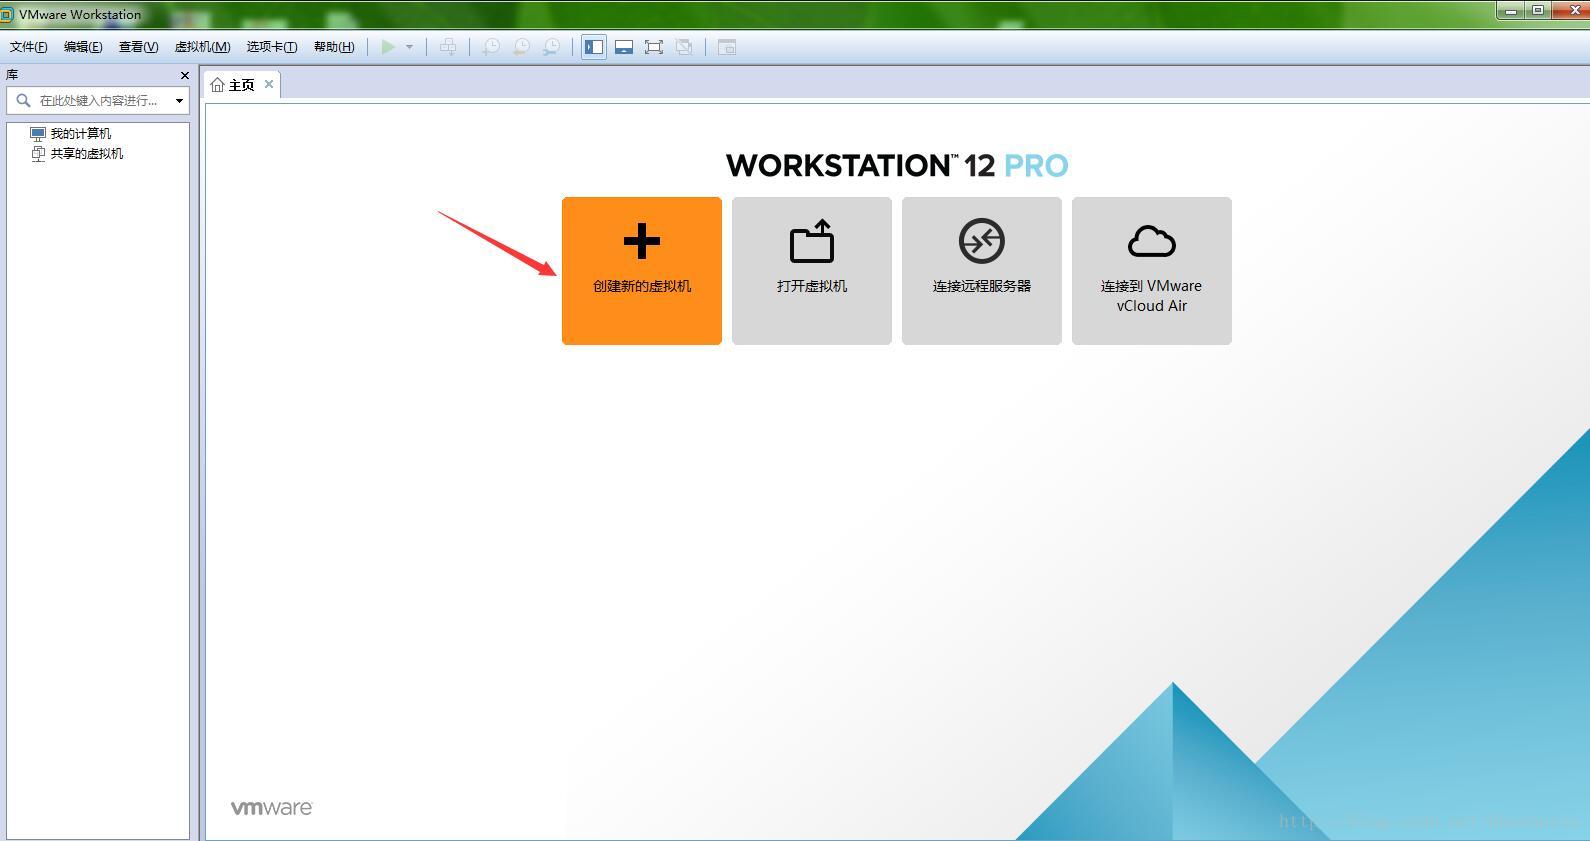Click the 连接远程服务器 tile

coord(982,271)
